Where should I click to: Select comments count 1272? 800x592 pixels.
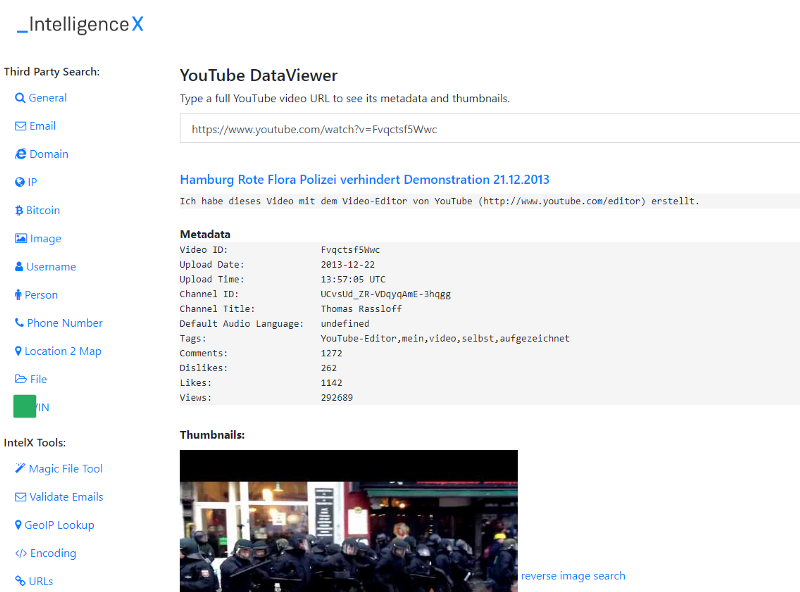(331, 353)
